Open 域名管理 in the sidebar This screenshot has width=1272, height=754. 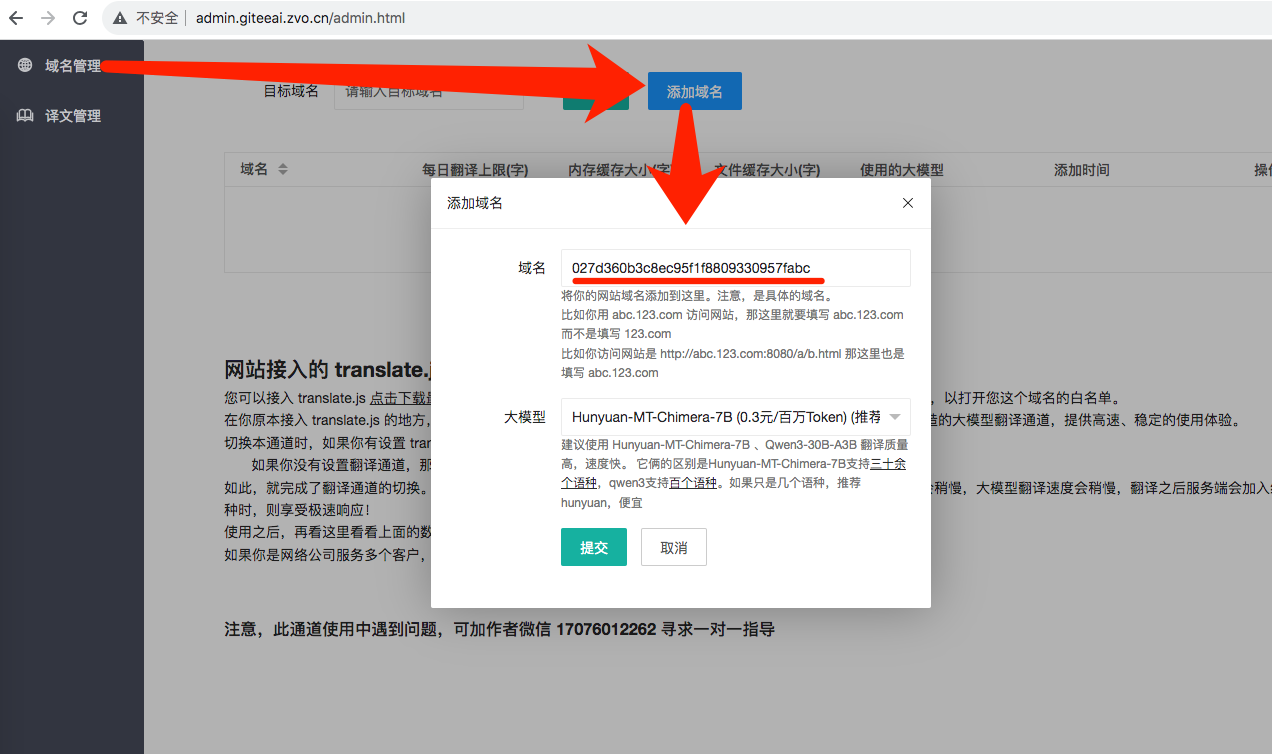click(72, 66)
